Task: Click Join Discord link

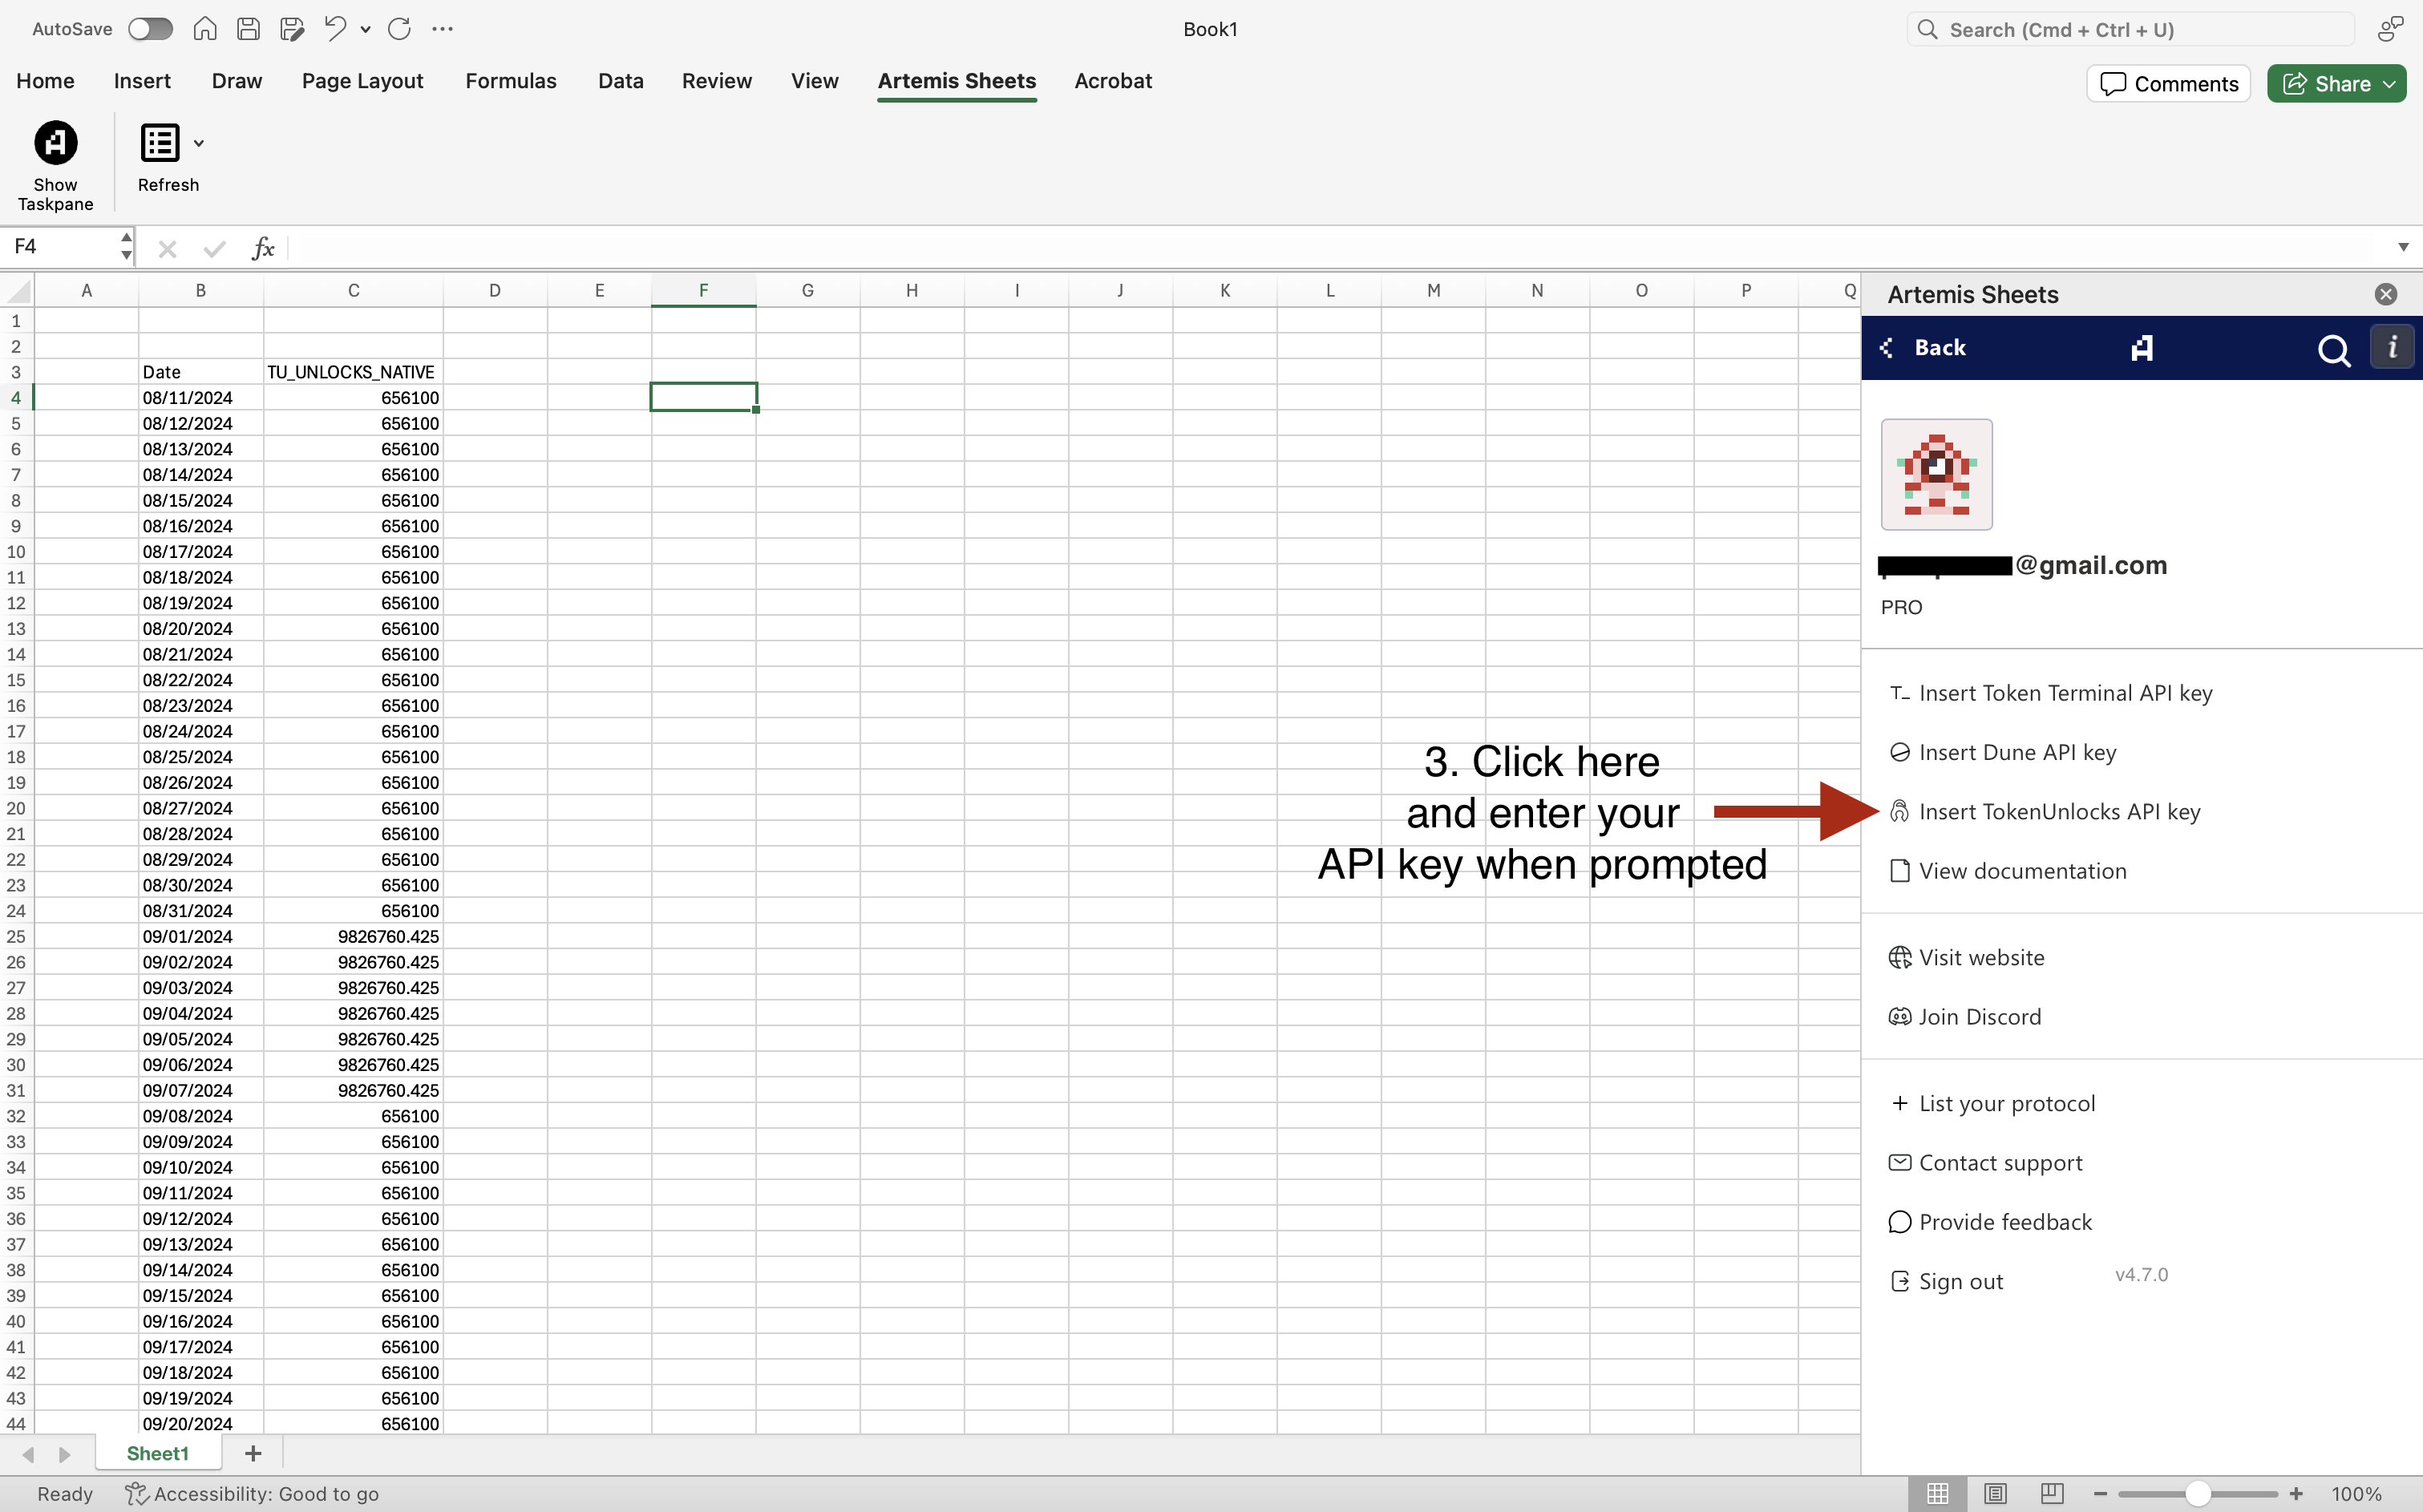Action: point(1964,1017)
